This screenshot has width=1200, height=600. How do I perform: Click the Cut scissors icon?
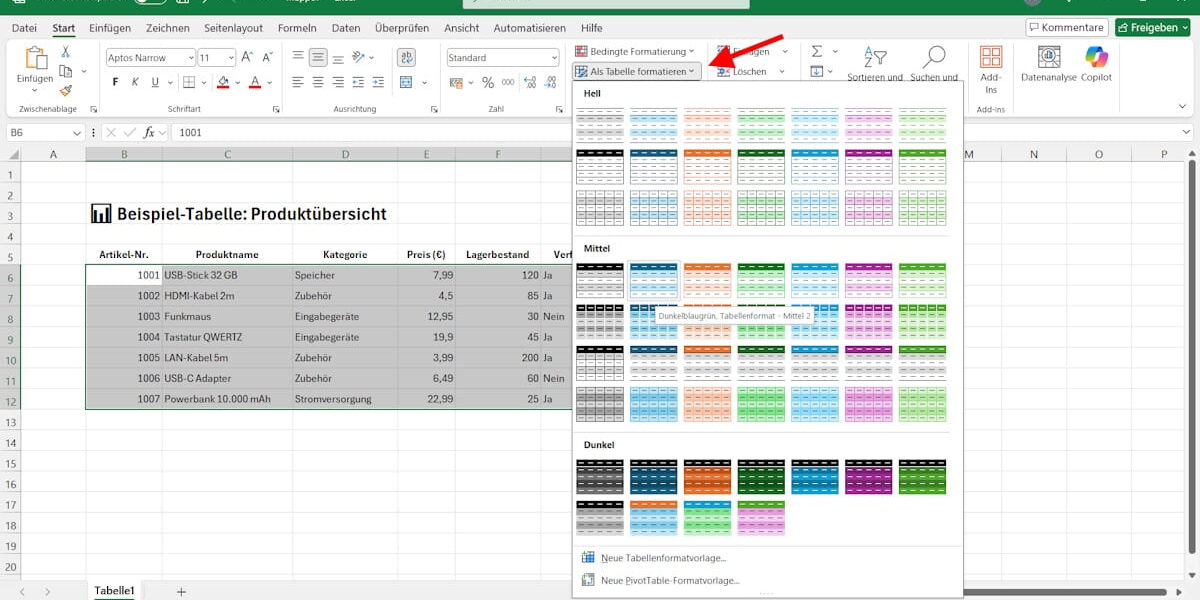(x=66, y=52)
